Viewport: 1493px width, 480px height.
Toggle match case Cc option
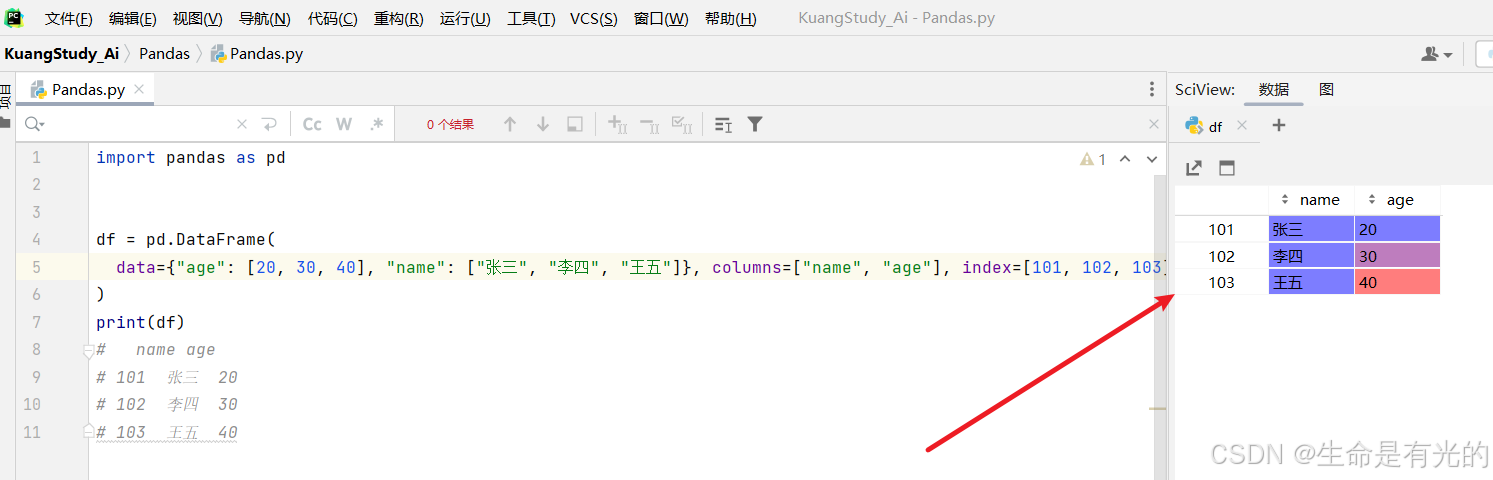point(312,124)
